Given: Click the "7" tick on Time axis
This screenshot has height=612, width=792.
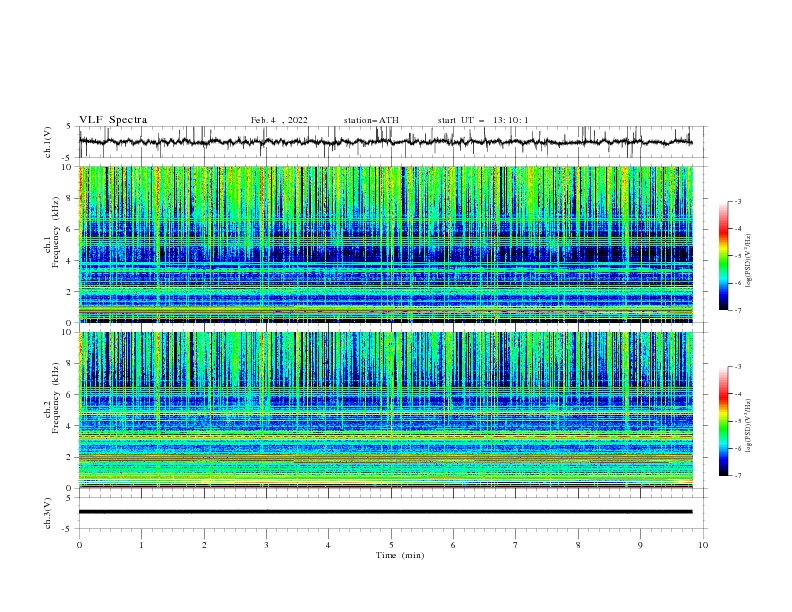Looking at the screenshot, I should (x=516, y=545).
